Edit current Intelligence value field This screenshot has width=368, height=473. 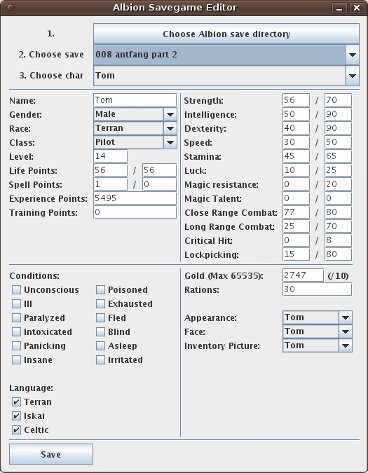(296, 114)
